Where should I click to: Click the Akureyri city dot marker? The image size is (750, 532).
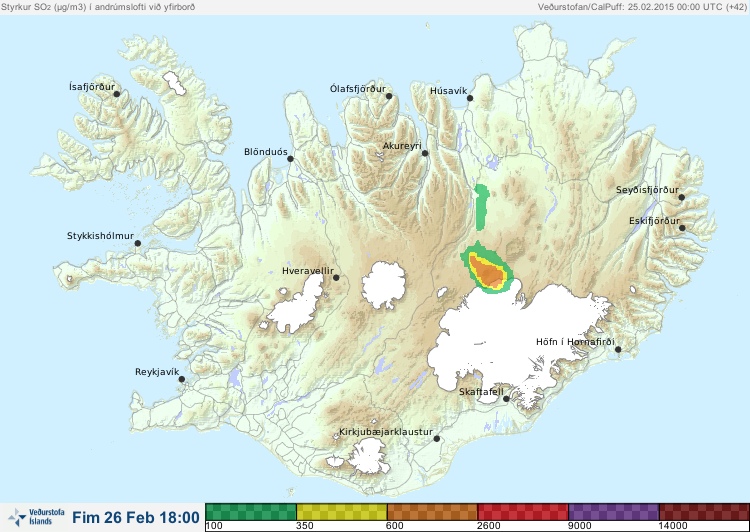pos(425,153)
